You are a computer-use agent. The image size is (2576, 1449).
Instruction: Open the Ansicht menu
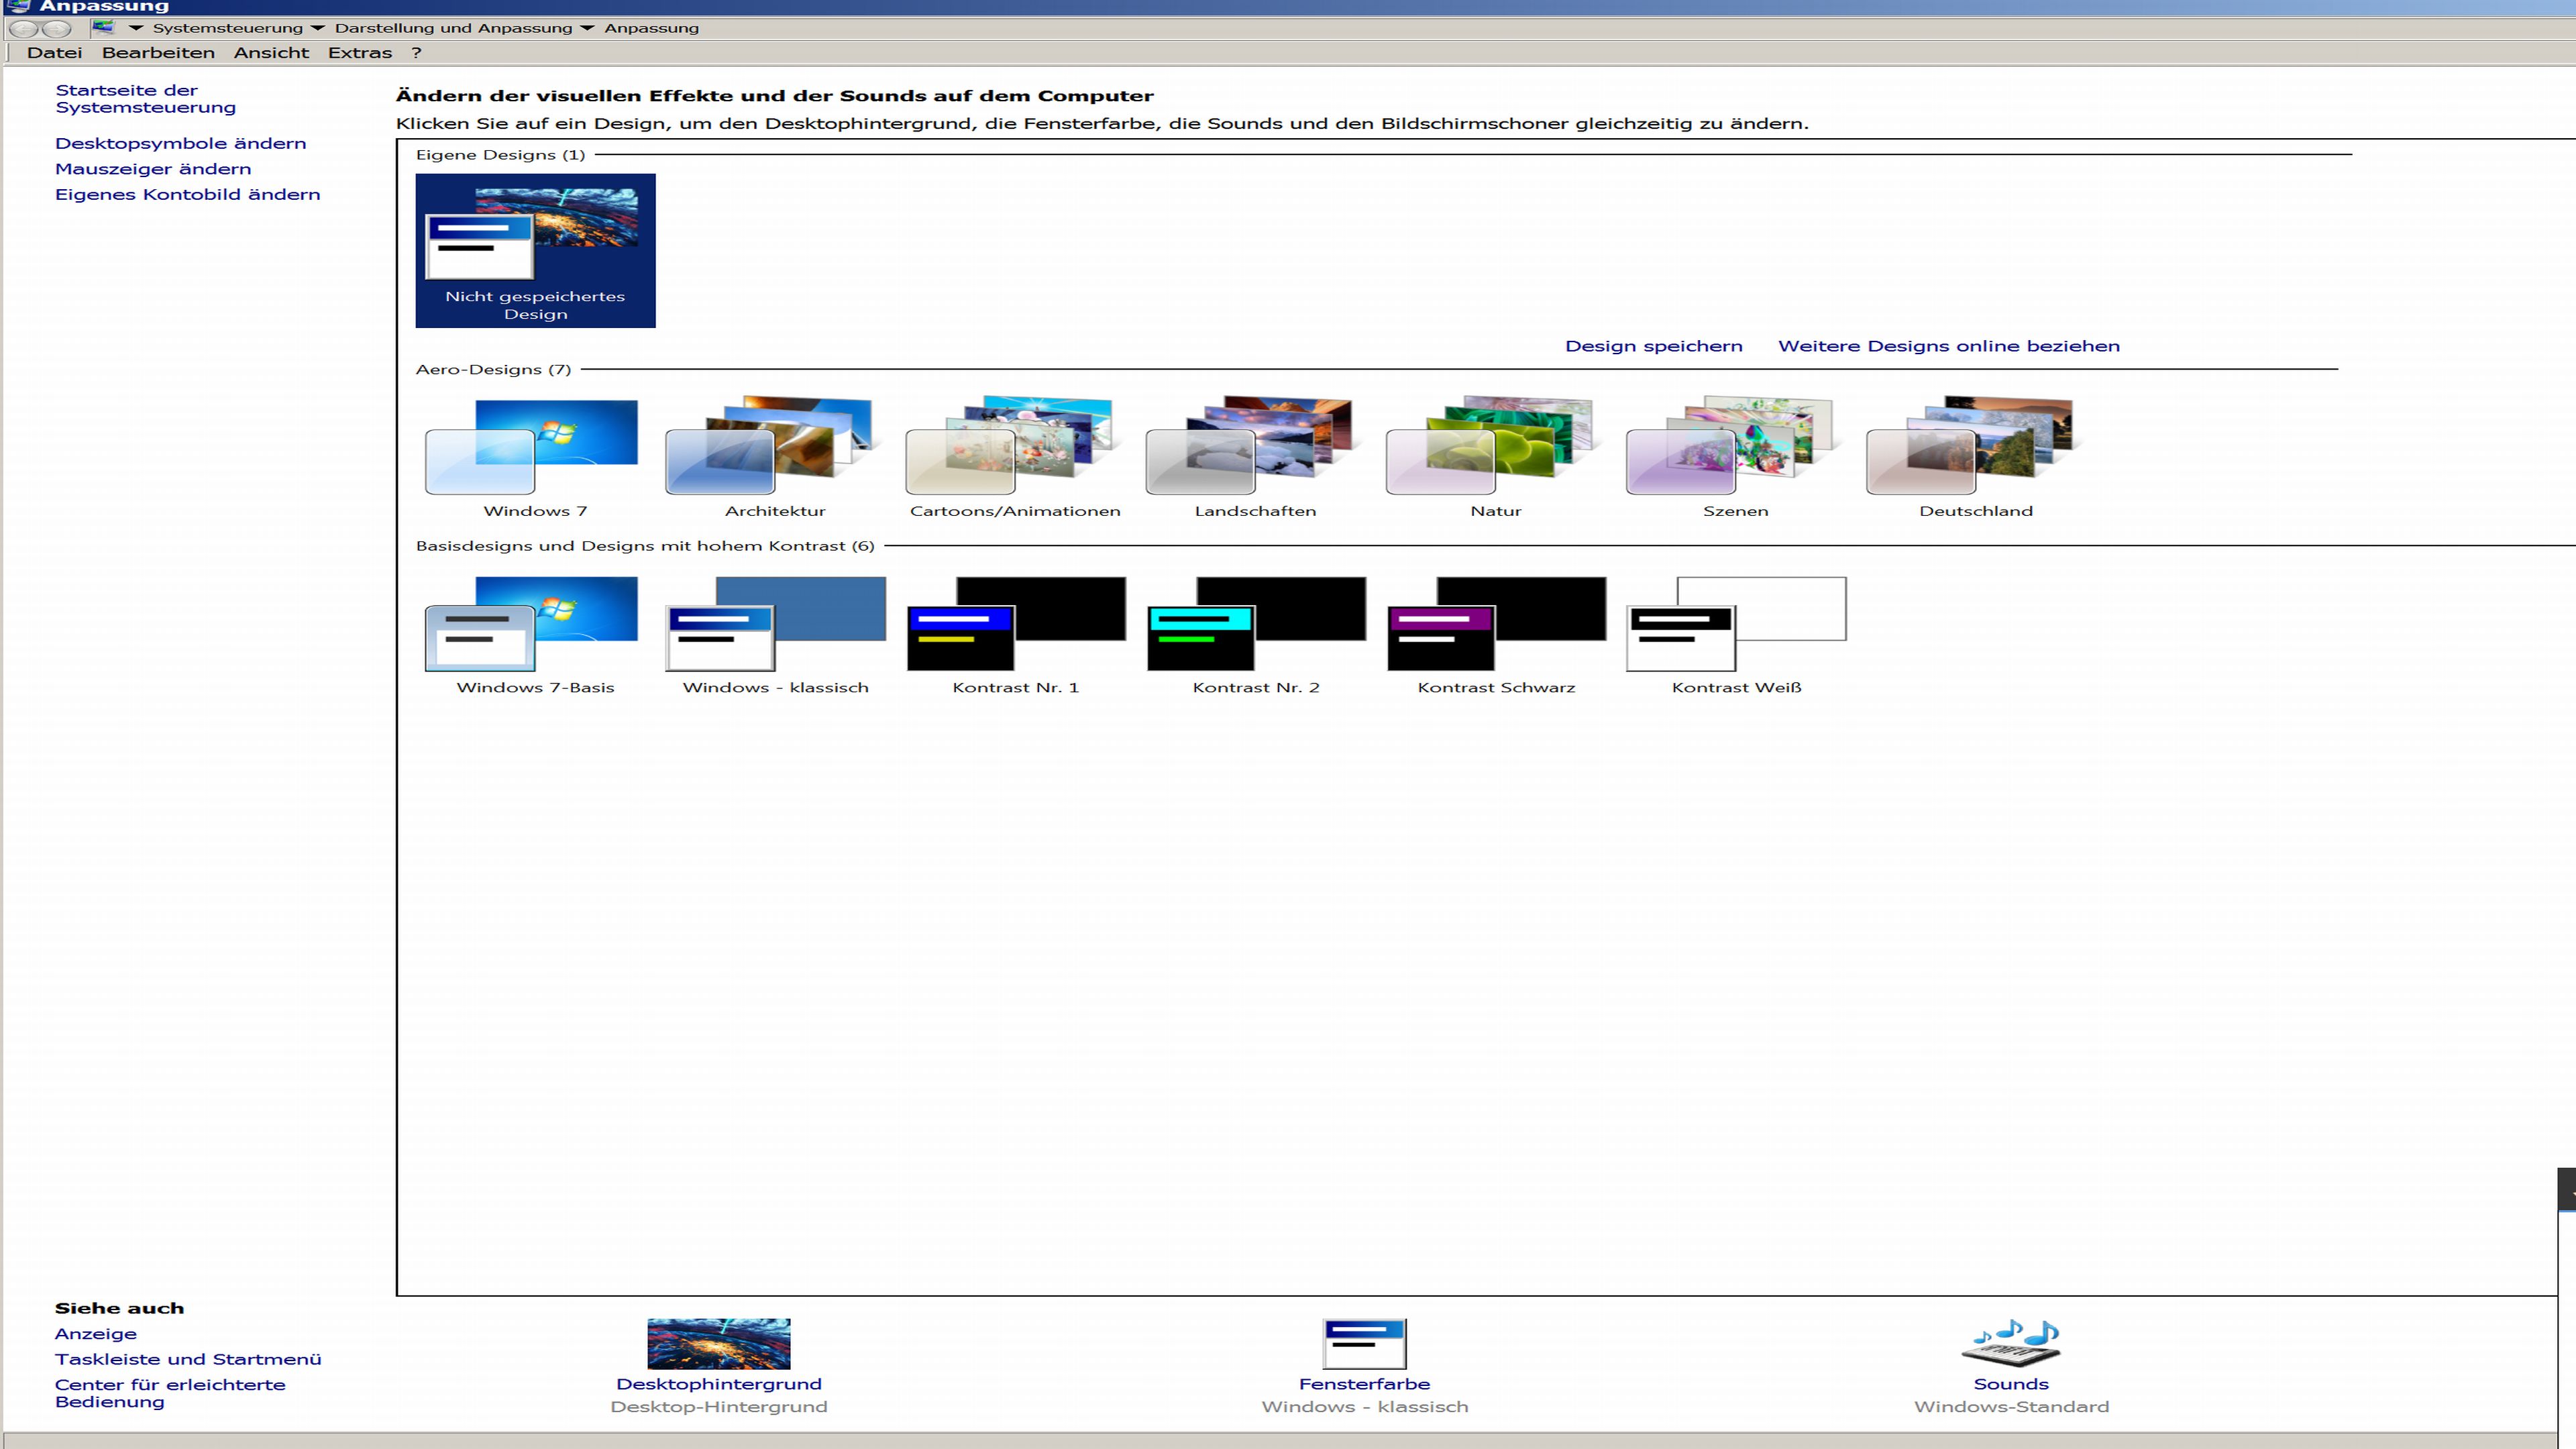tap(271, 53)
